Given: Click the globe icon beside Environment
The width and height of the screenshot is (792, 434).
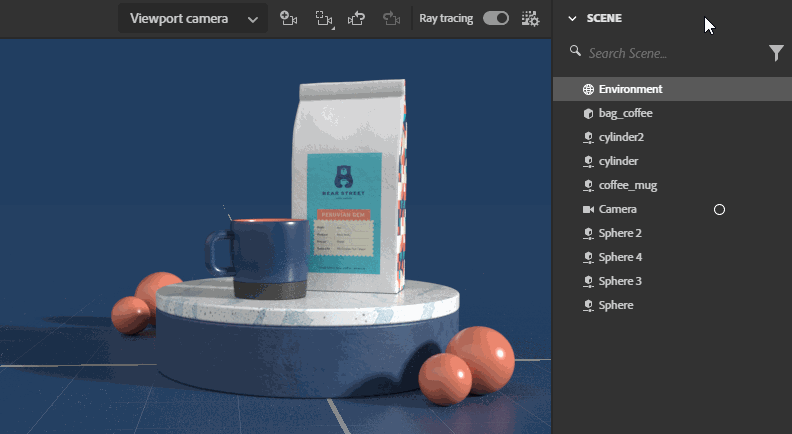Looking at the screenshot, I should coord(588,89).
